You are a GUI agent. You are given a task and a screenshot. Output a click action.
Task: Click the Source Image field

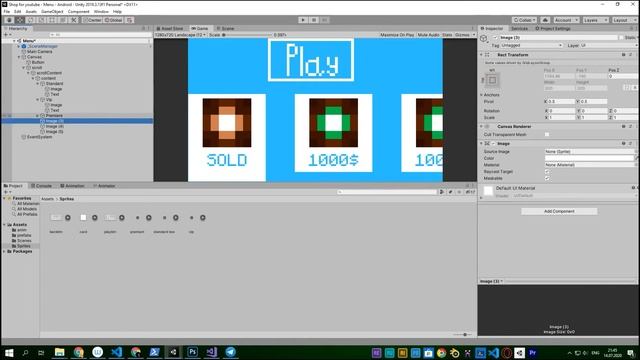589,151
